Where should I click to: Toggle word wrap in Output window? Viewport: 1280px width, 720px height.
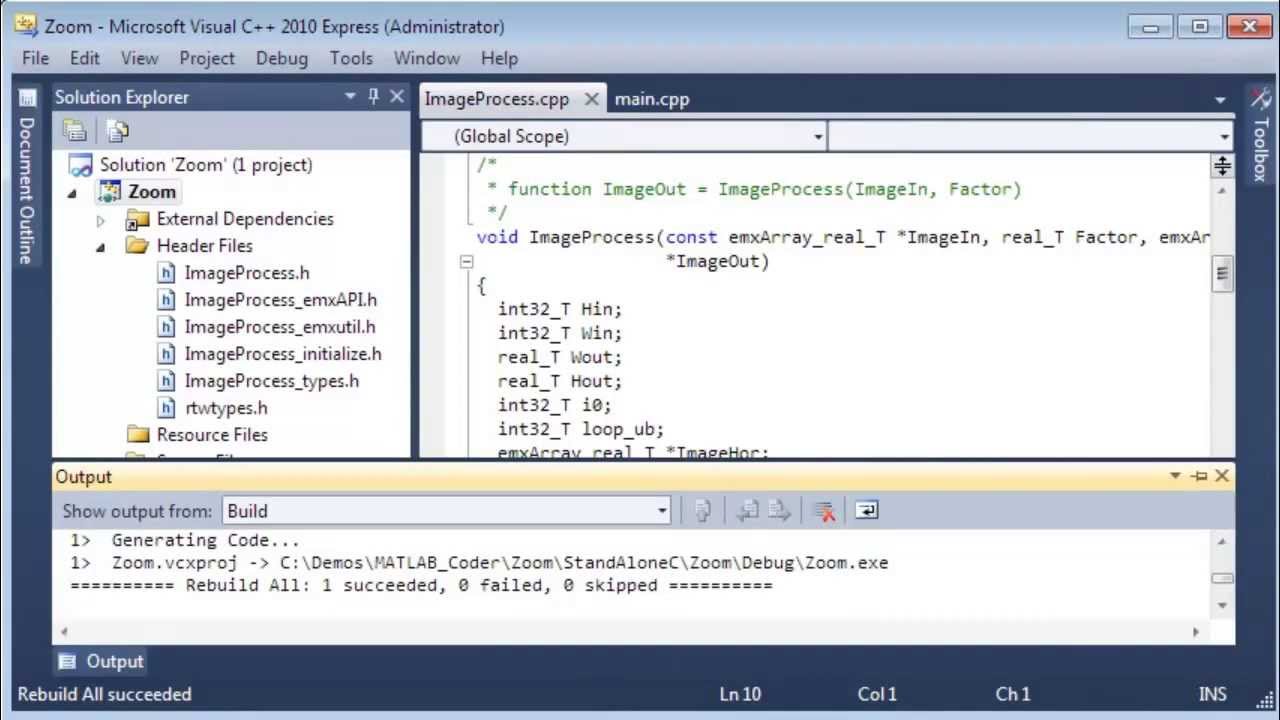coord(867,511)
